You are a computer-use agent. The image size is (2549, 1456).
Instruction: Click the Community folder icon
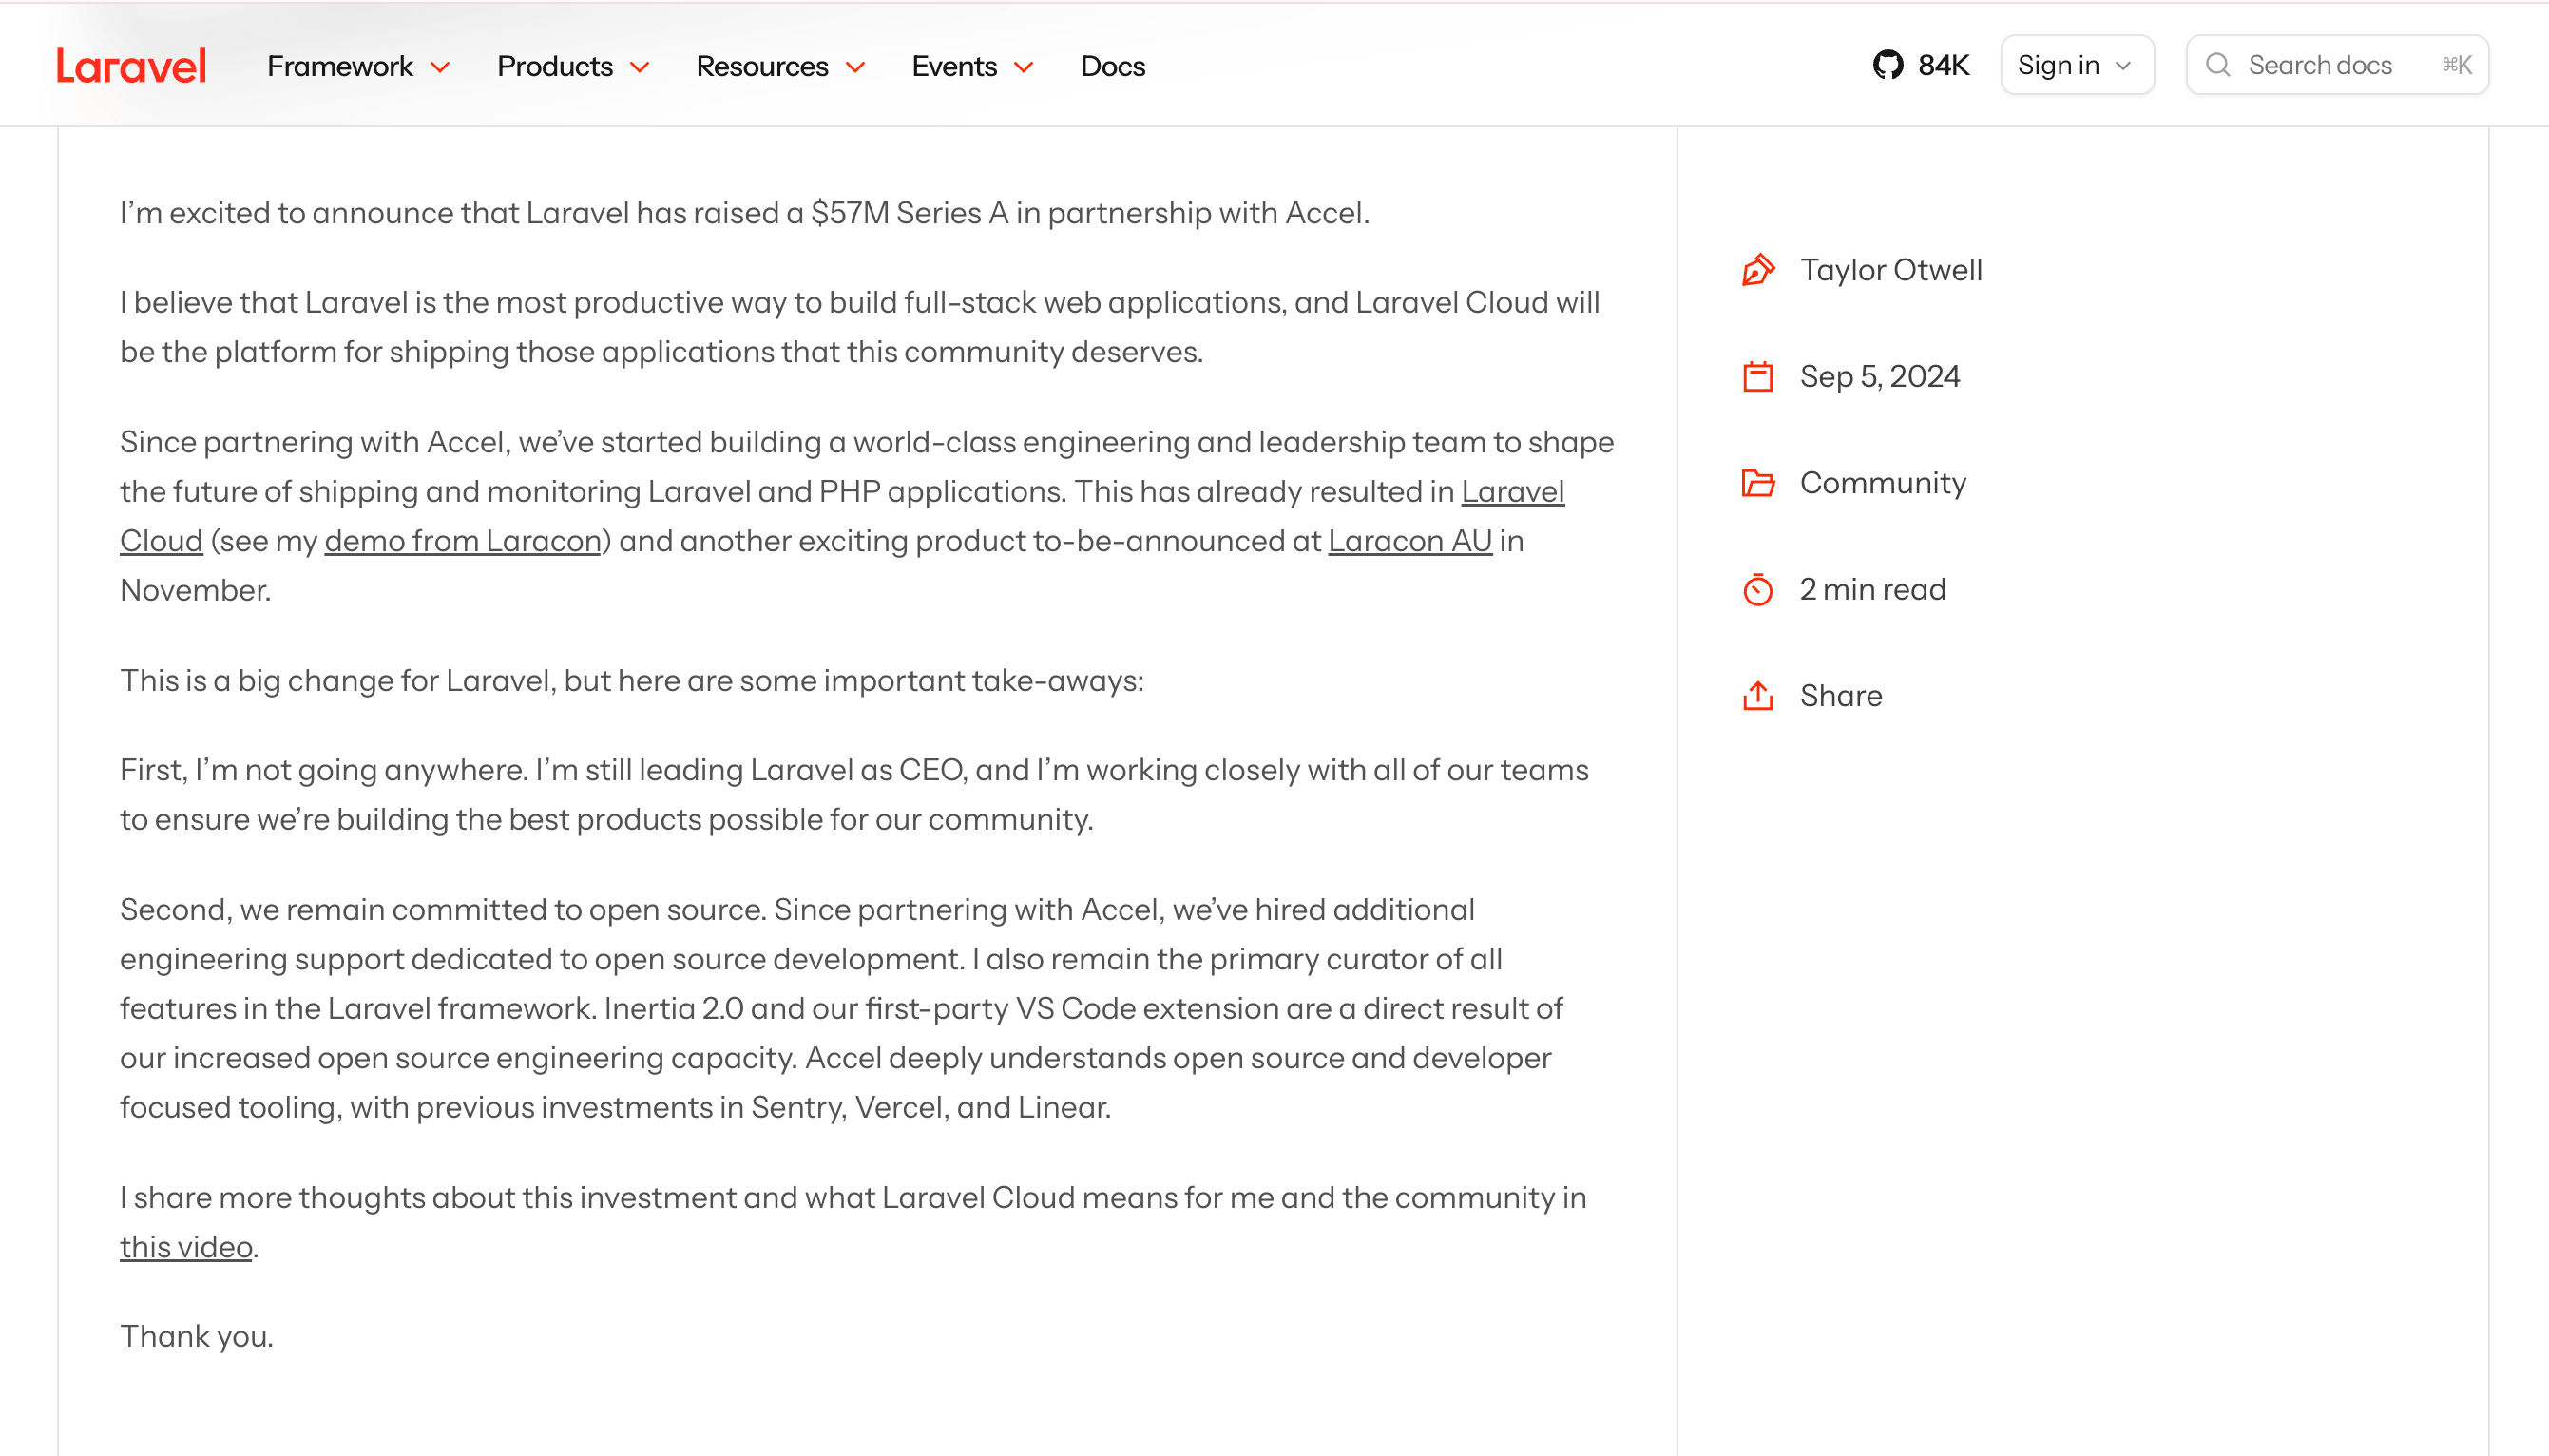[1758, 483]
